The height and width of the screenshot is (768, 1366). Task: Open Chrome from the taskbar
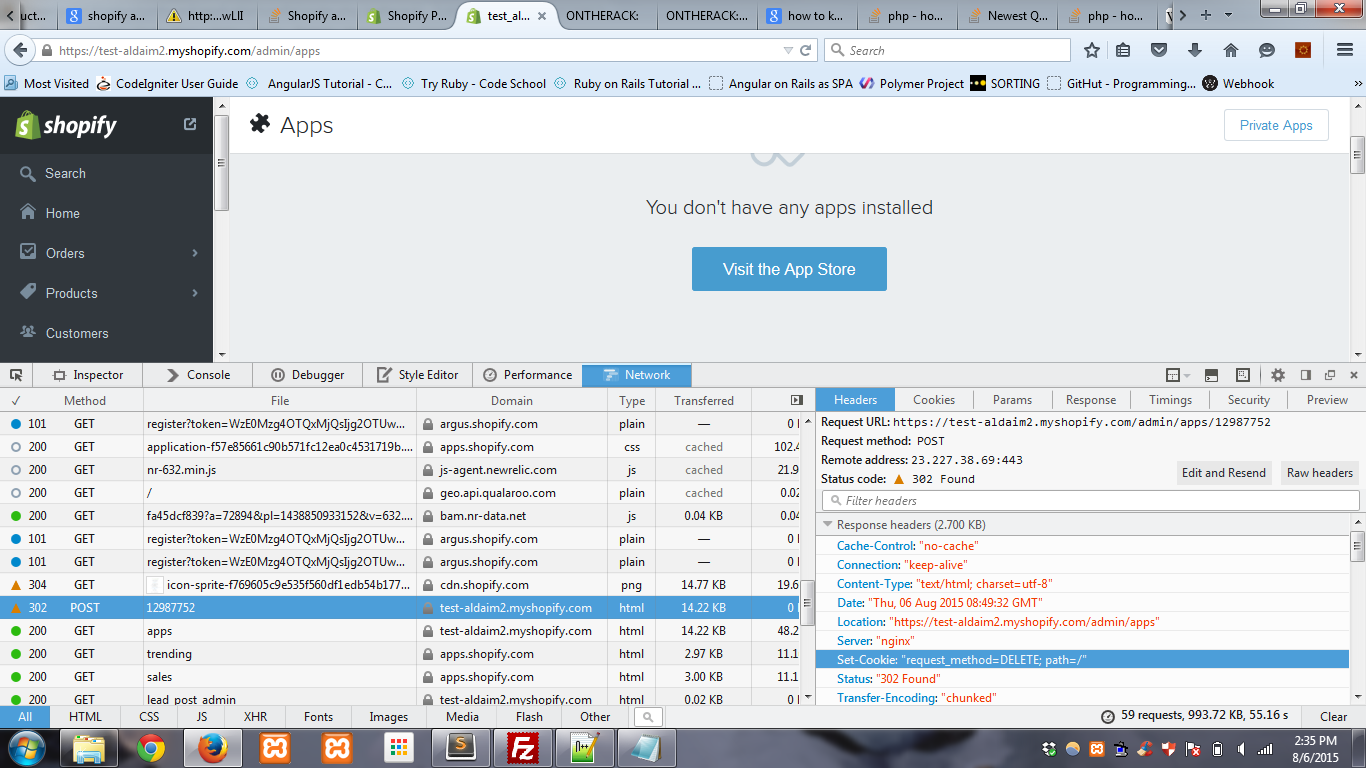(151, 748)
